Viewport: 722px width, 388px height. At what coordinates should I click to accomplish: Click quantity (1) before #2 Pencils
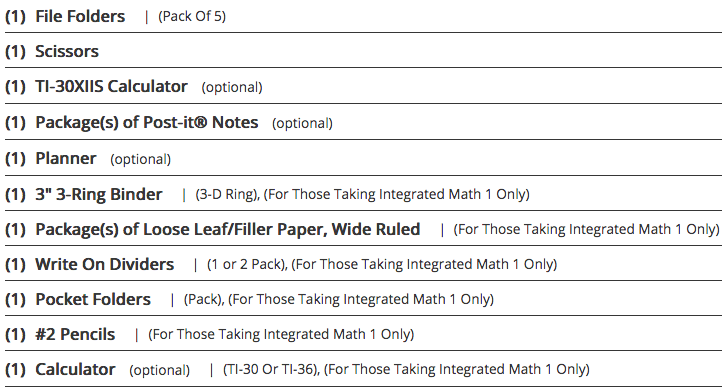(15, 334)
